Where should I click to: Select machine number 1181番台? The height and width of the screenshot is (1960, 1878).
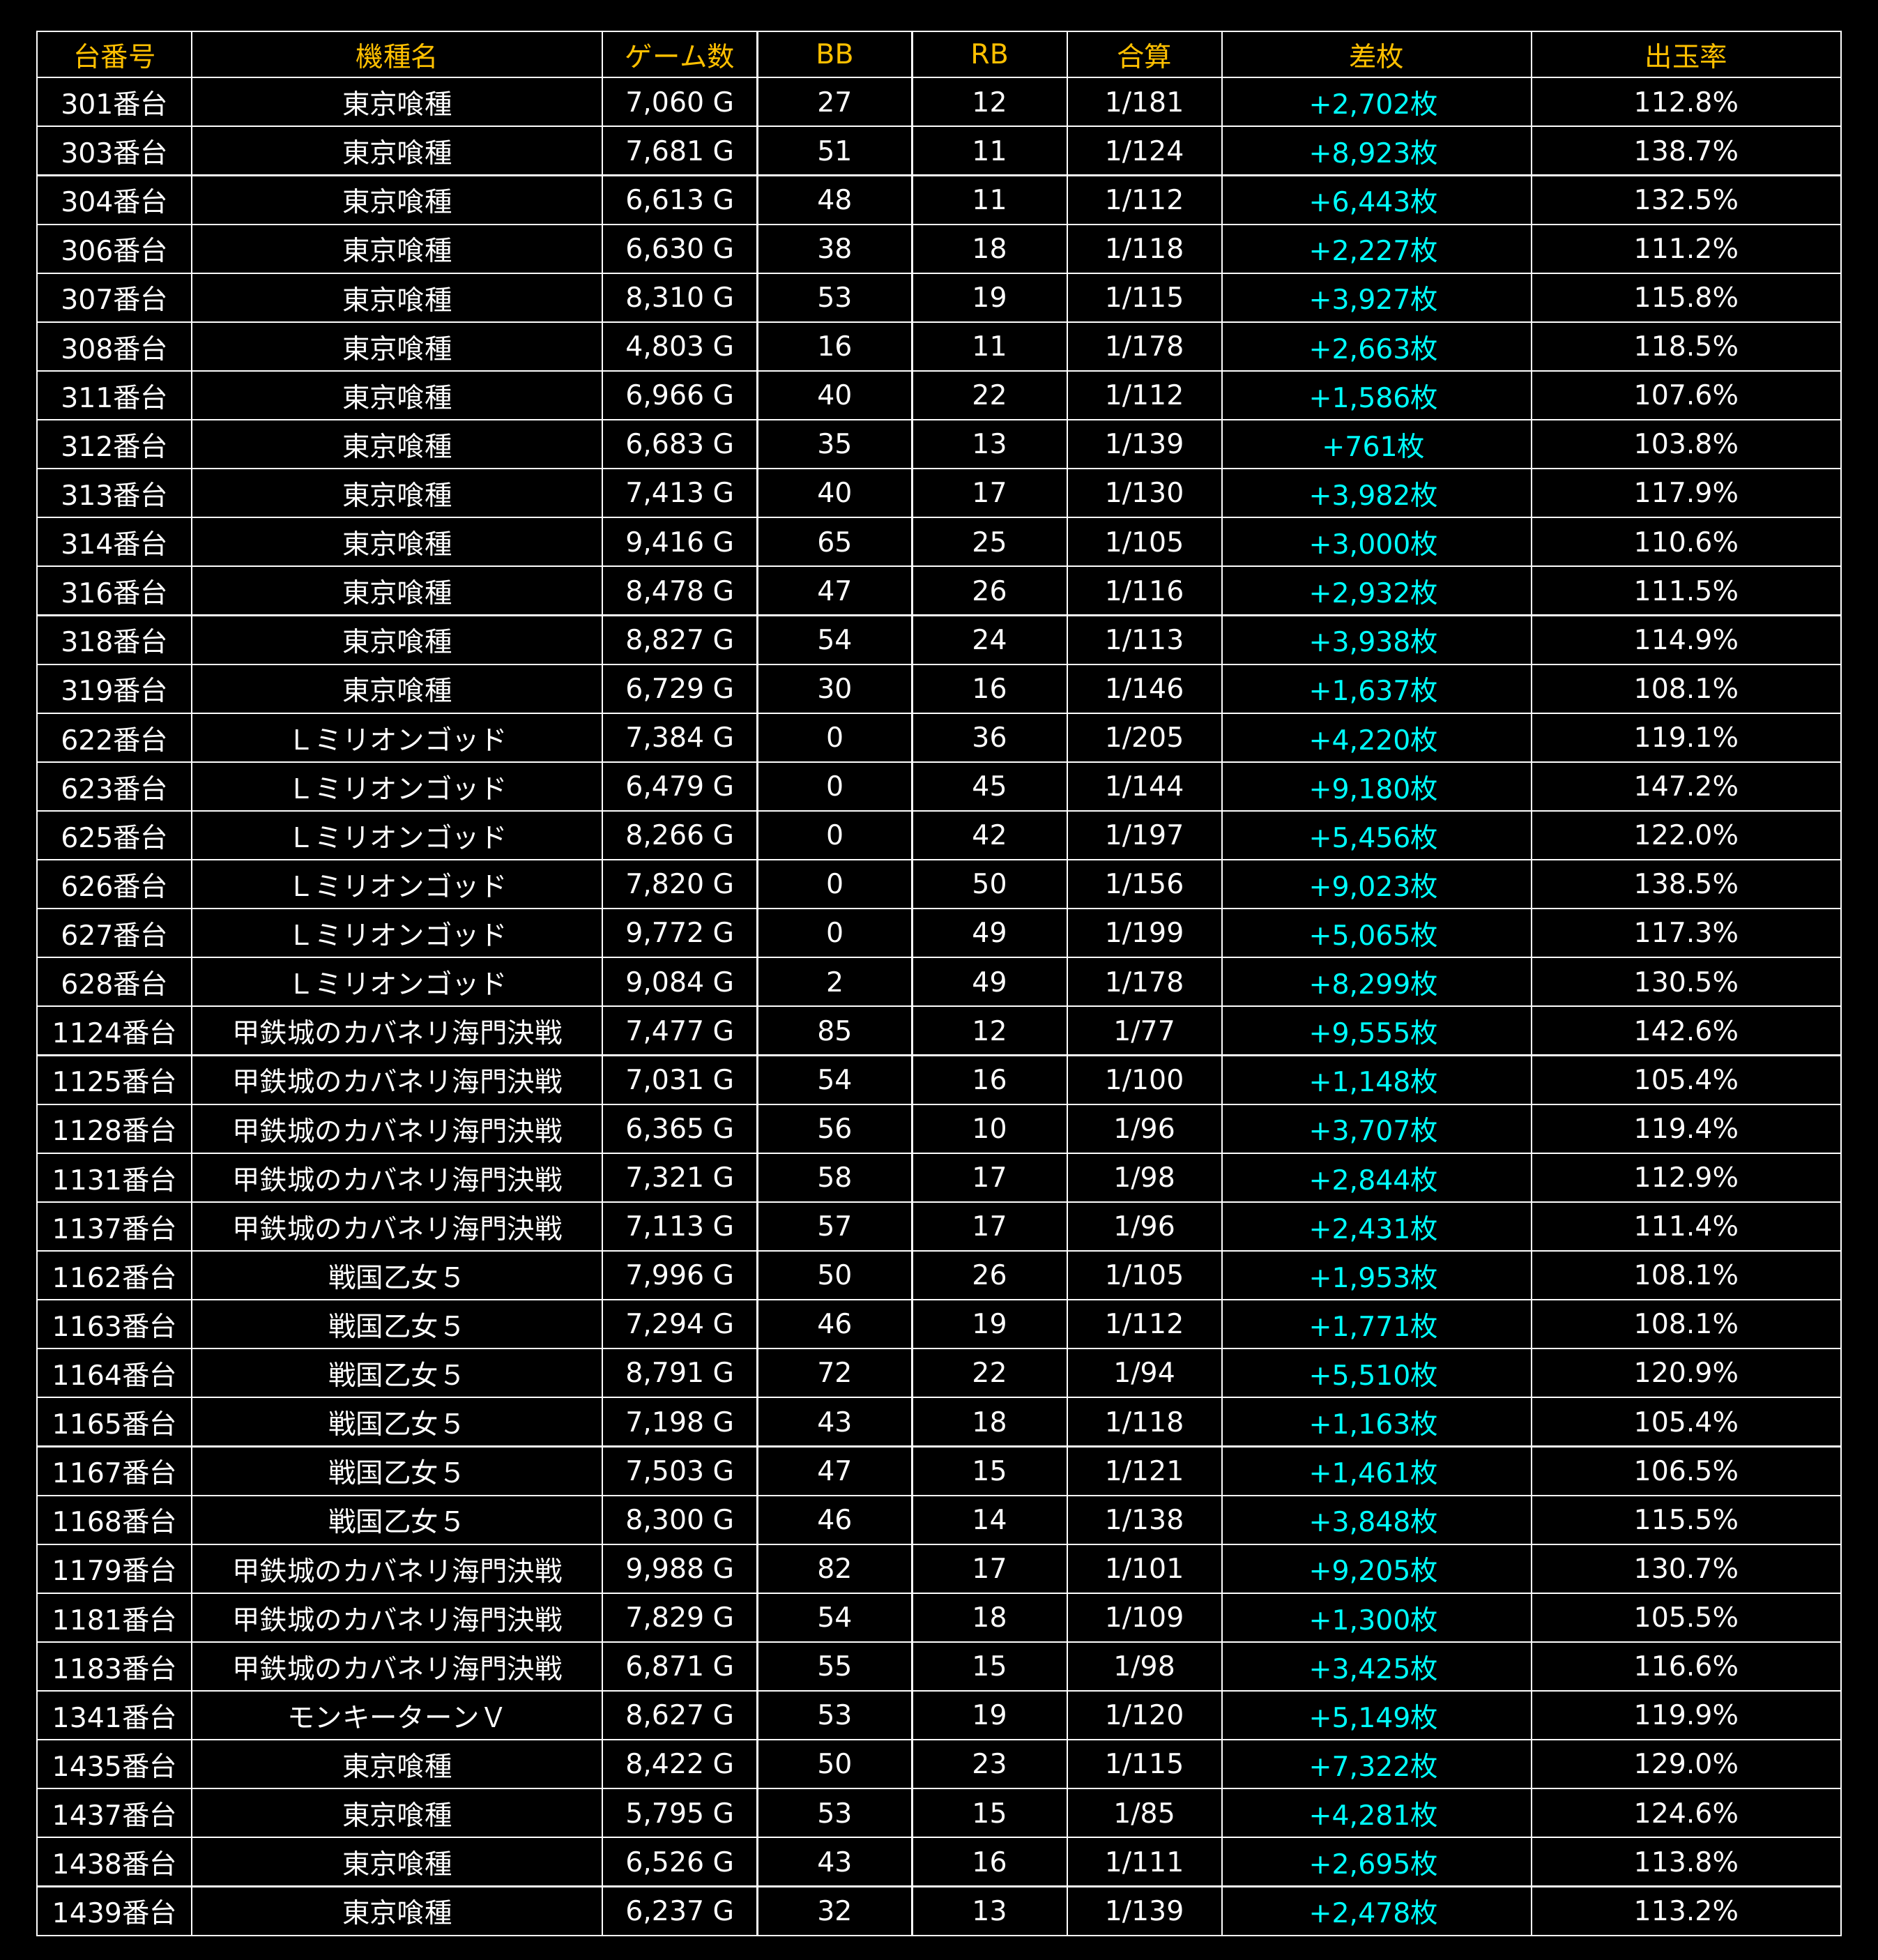[x=114, y=1619]
